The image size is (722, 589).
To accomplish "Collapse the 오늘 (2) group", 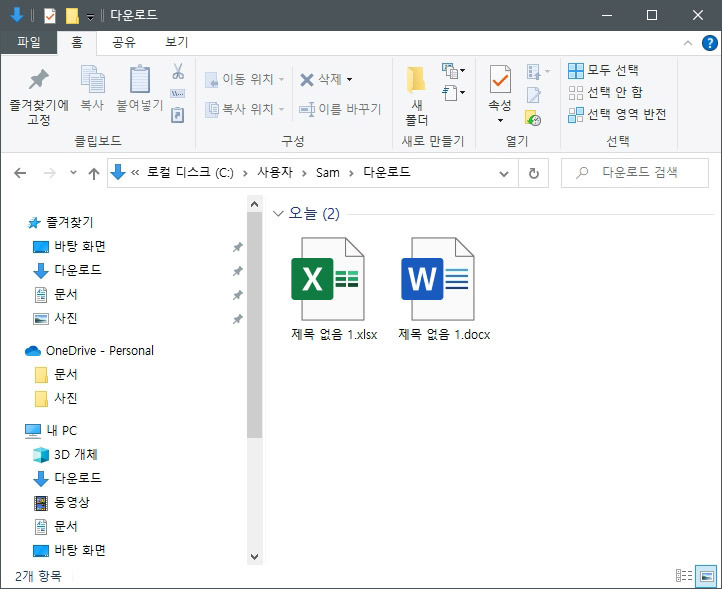I will coord(278,214).
